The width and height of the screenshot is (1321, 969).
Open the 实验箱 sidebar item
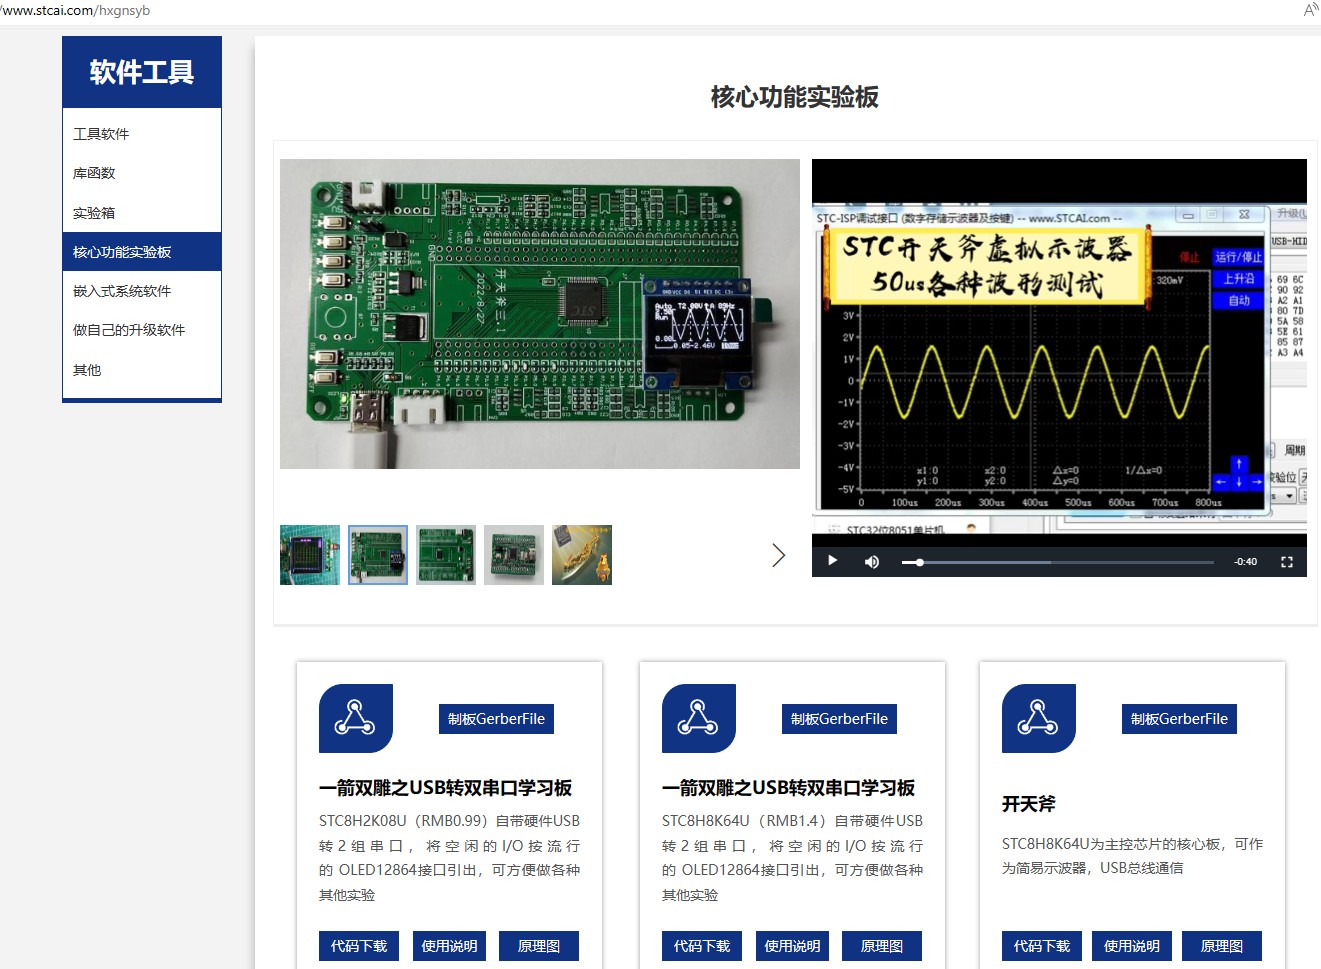tap(142, 213)
